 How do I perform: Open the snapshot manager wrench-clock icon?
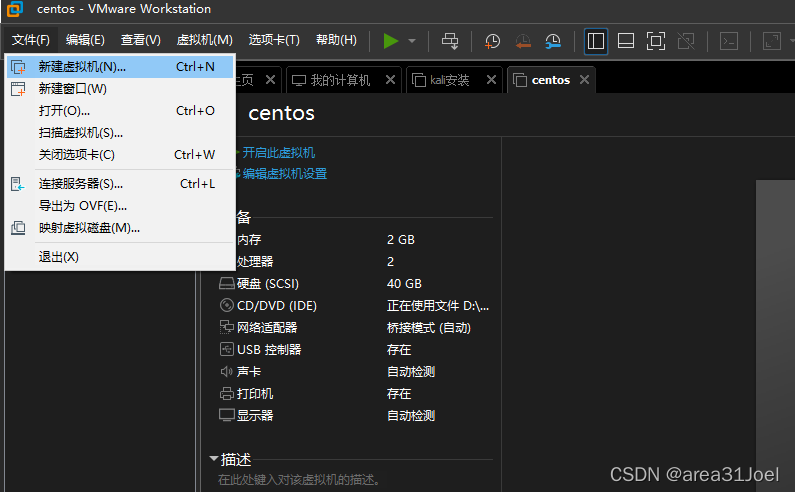[x=553, y=41]
